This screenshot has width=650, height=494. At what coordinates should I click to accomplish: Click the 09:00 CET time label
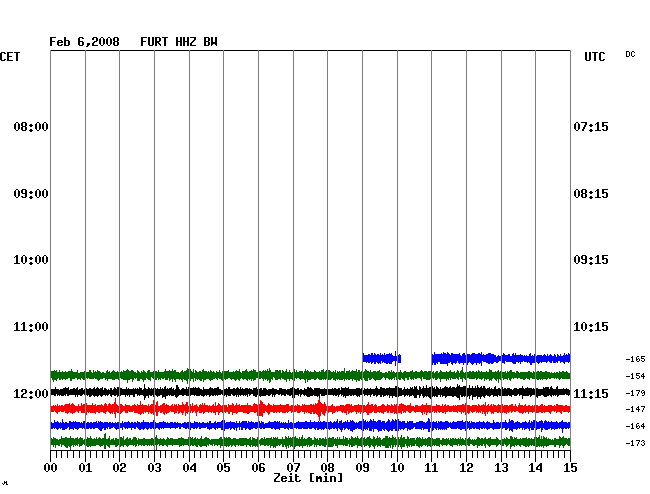point(31,194)
